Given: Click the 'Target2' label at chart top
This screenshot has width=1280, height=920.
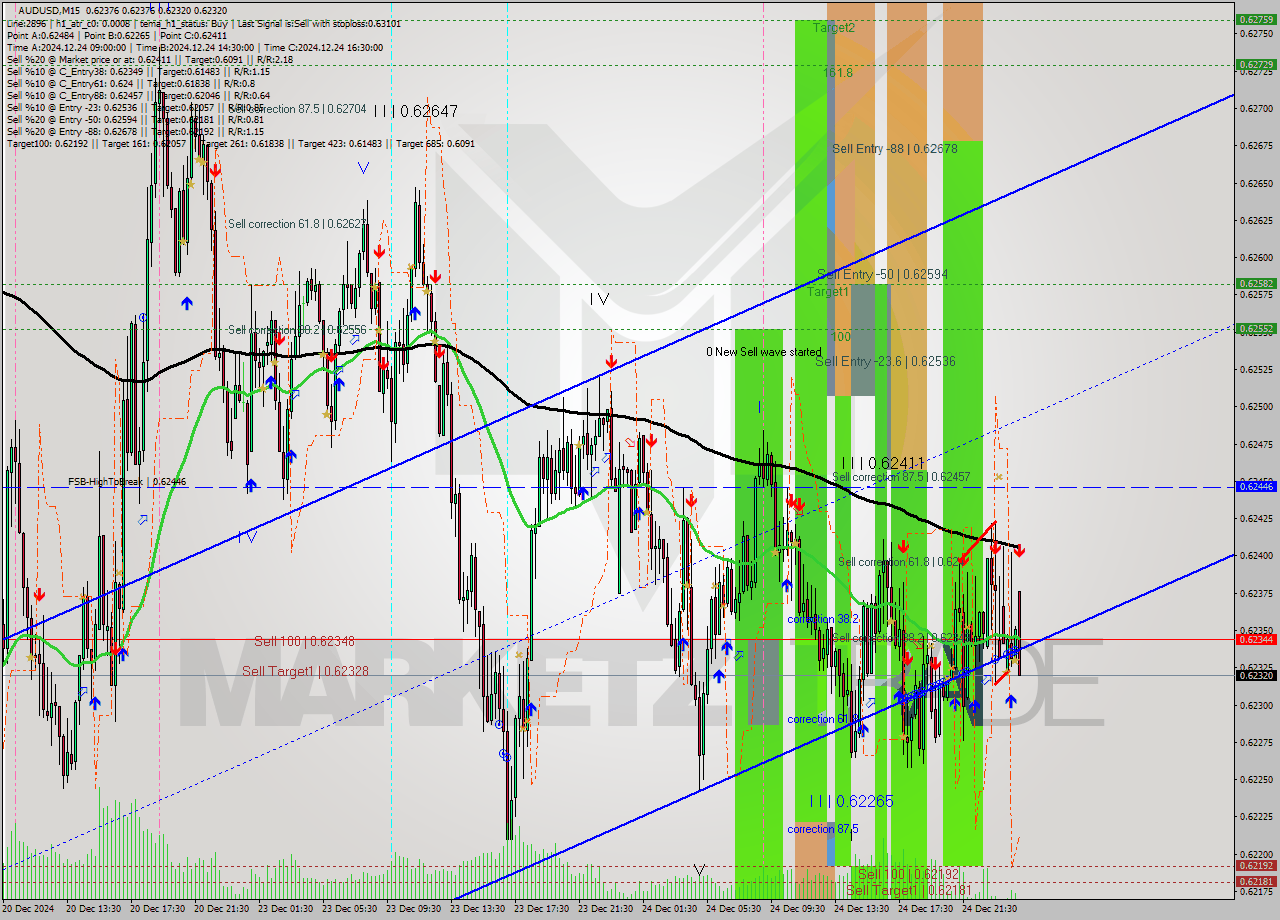Looking at the screenshot, I should 833,28.
